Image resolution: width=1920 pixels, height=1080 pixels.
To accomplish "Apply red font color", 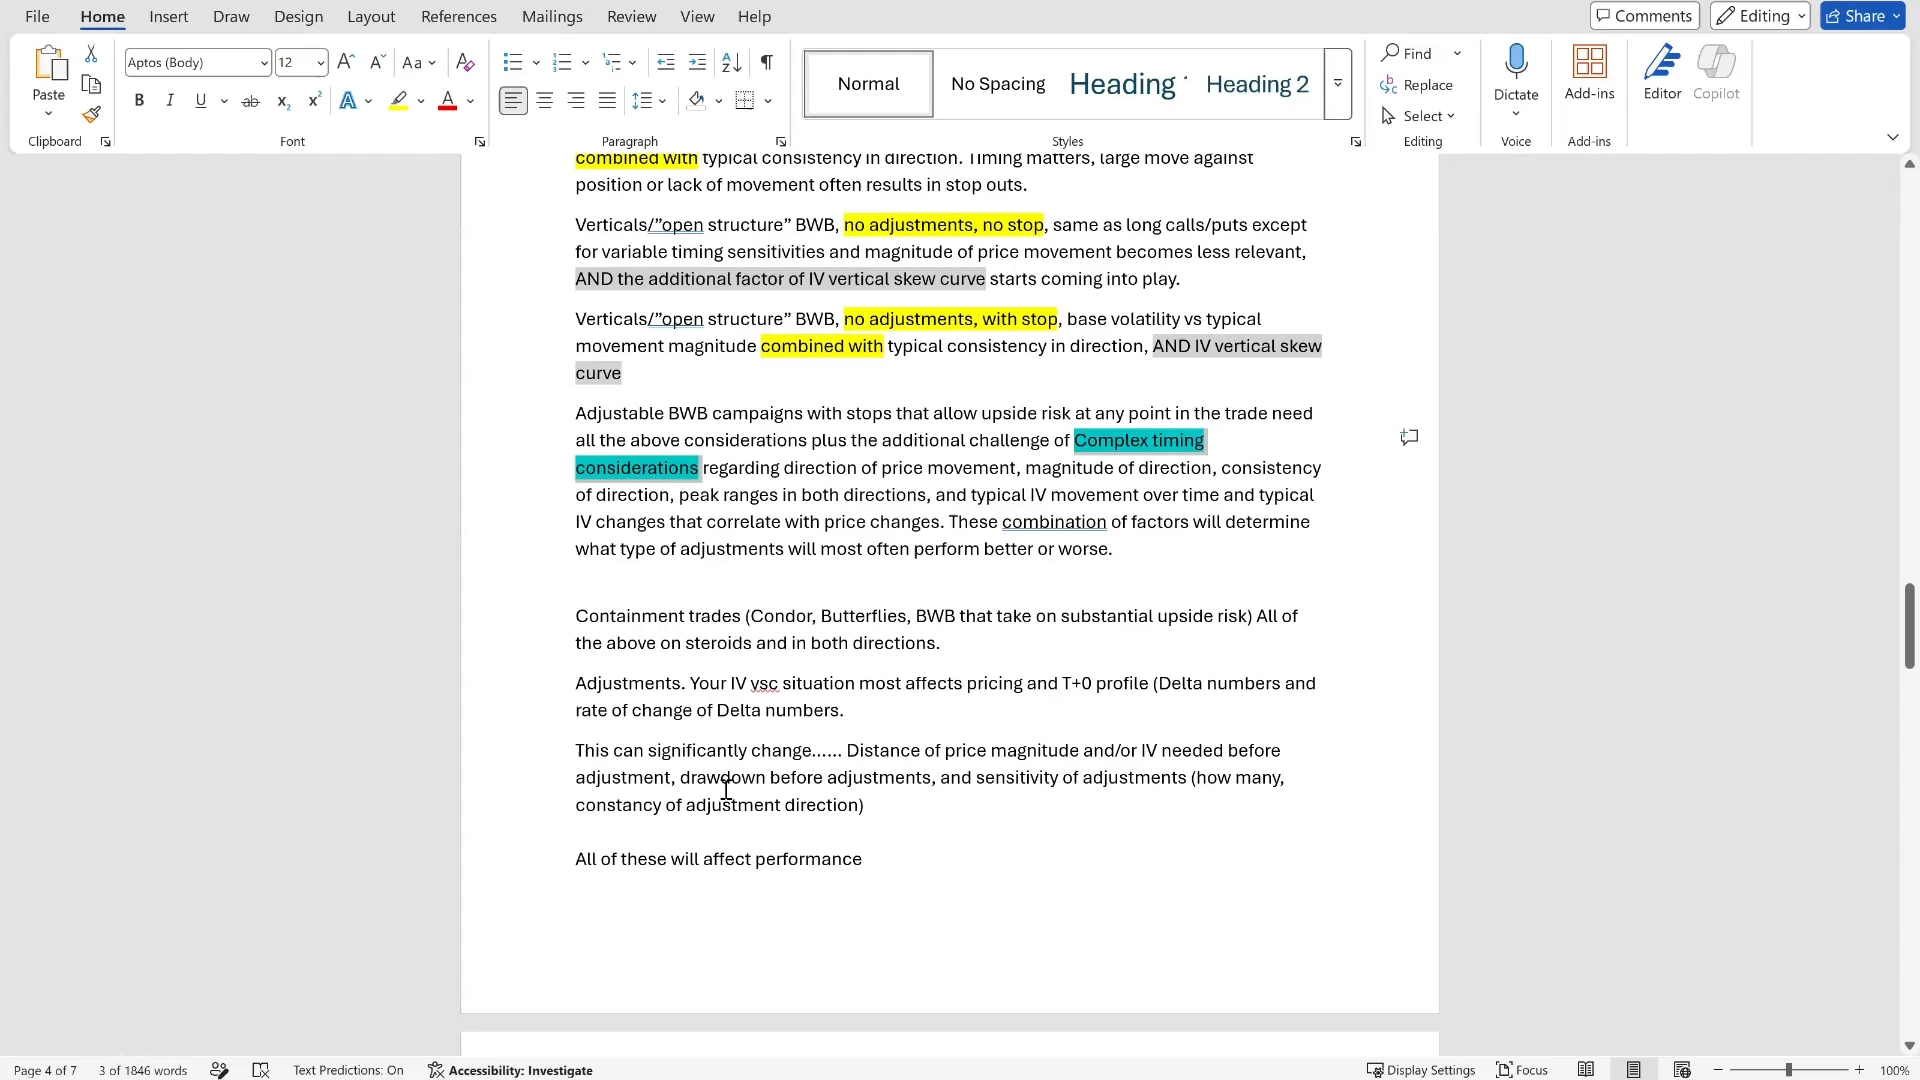I will click(448, 101).
